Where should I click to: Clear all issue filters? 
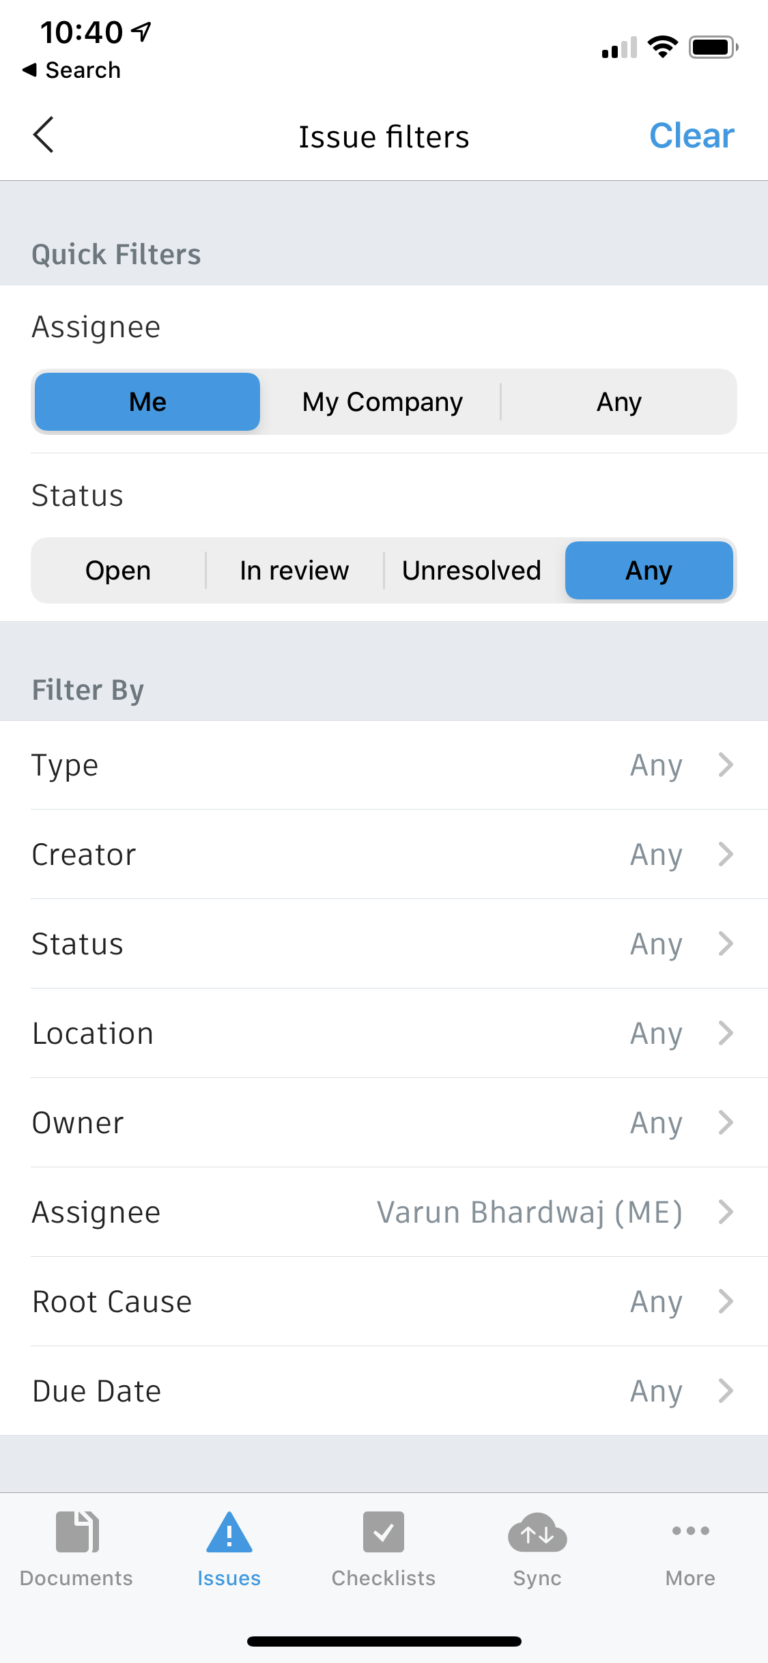(x=691, y=136)
